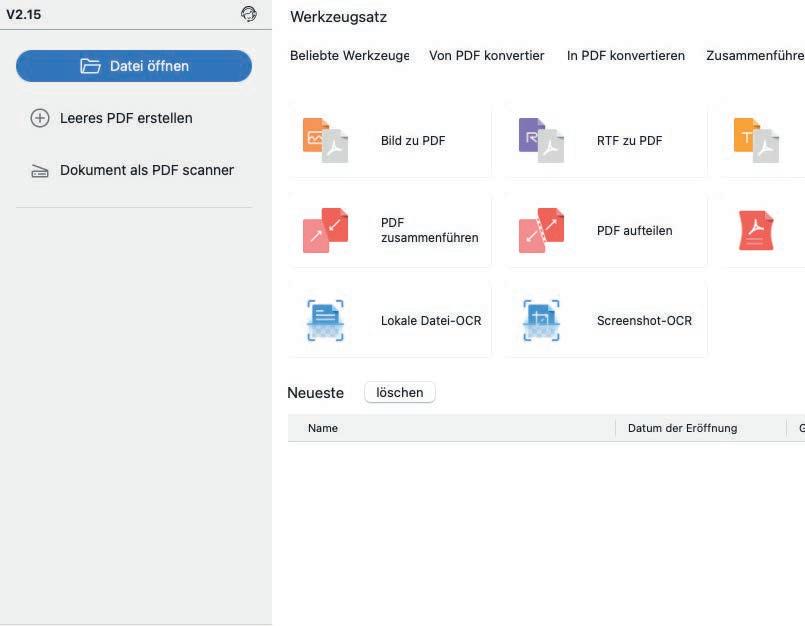Image resolution: width=805 pixels, height=626 pixels.
Task: Click the Datei öffnen button
Action: coord(134,66)
